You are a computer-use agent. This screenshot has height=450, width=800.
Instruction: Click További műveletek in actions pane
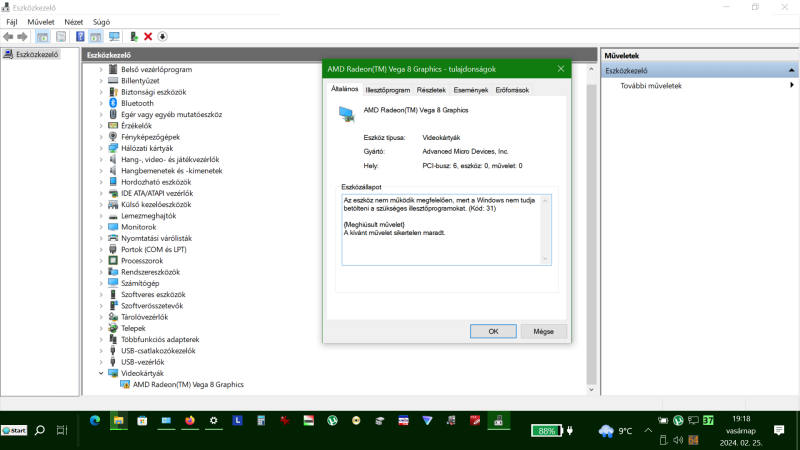[x=651, y=86]
